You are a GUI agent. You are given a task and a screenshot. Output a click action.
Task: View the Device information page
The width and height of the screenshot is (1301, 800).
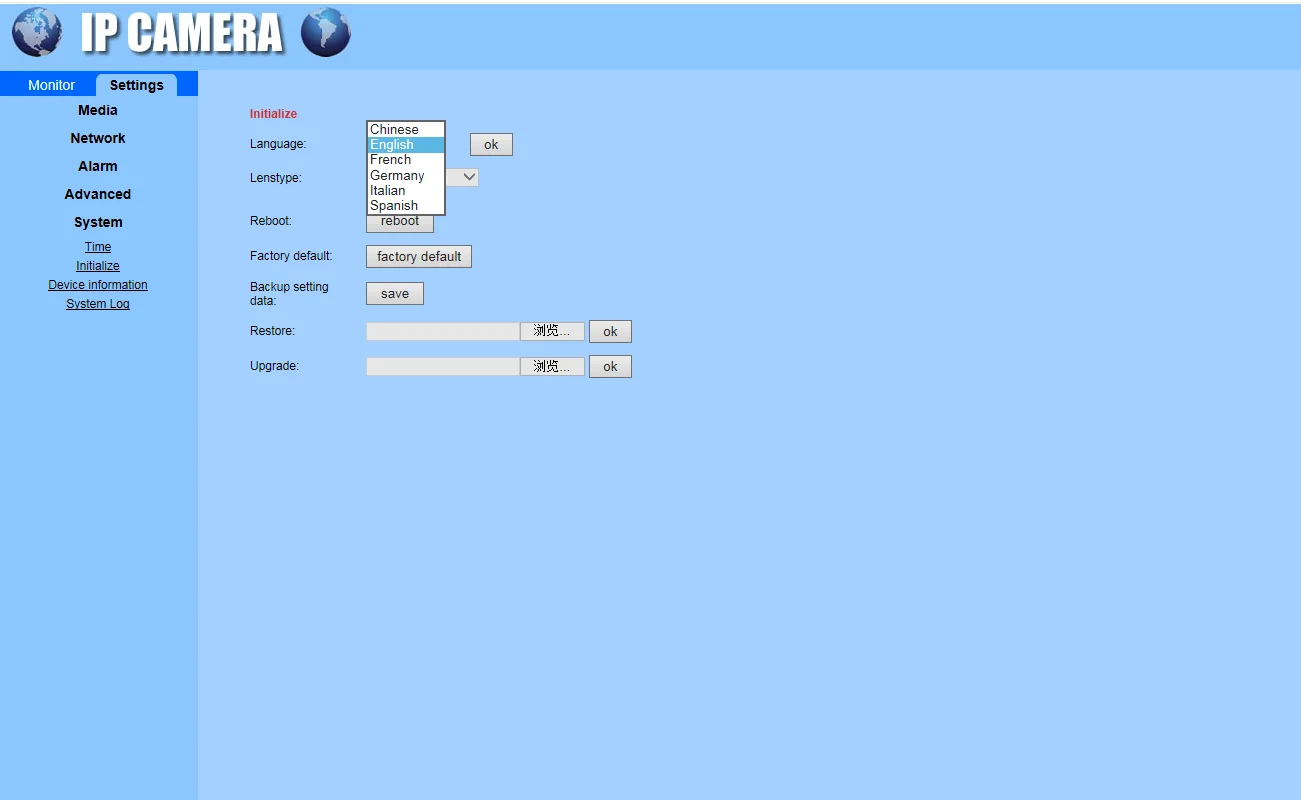coord(98,285)
